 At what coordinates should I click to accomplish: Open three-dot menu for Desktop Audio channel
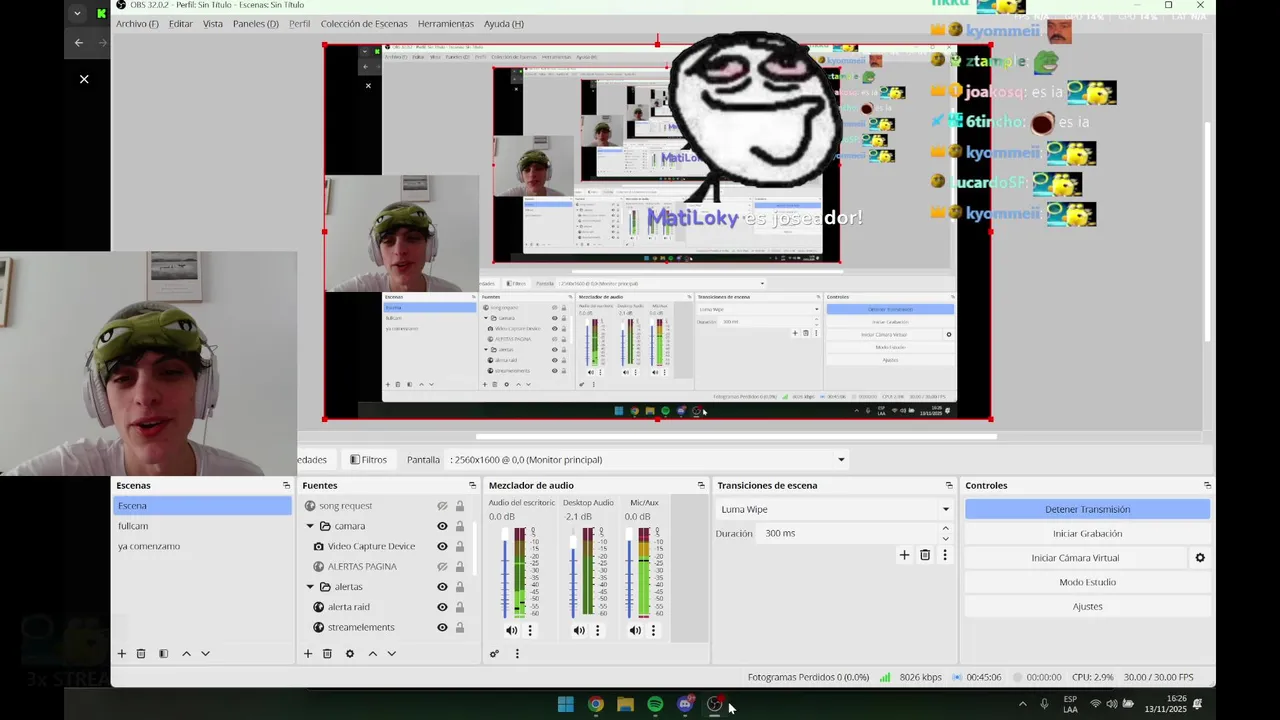598,631
